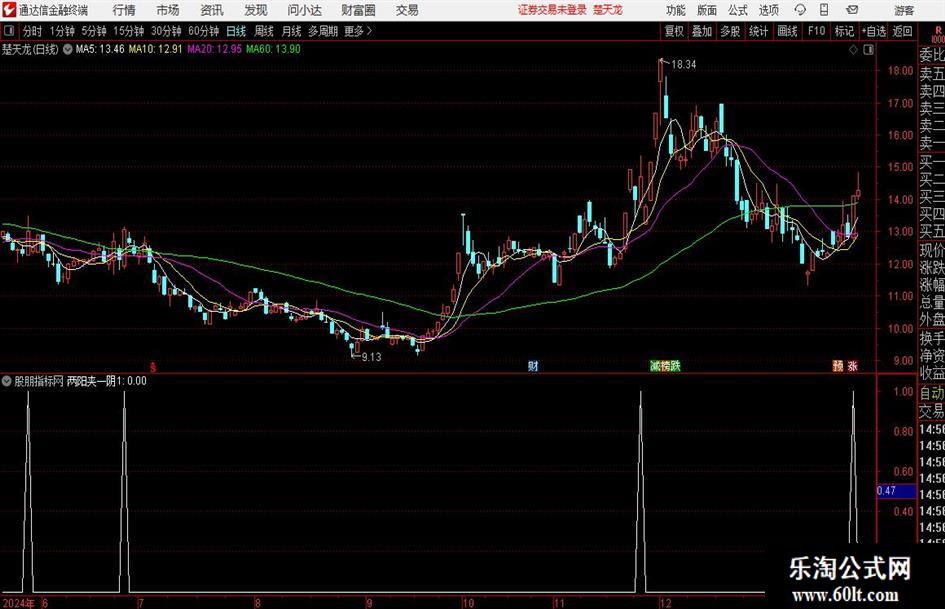The image size is (945, 609).
Task: Click the 复权 button
Action: 674,31
